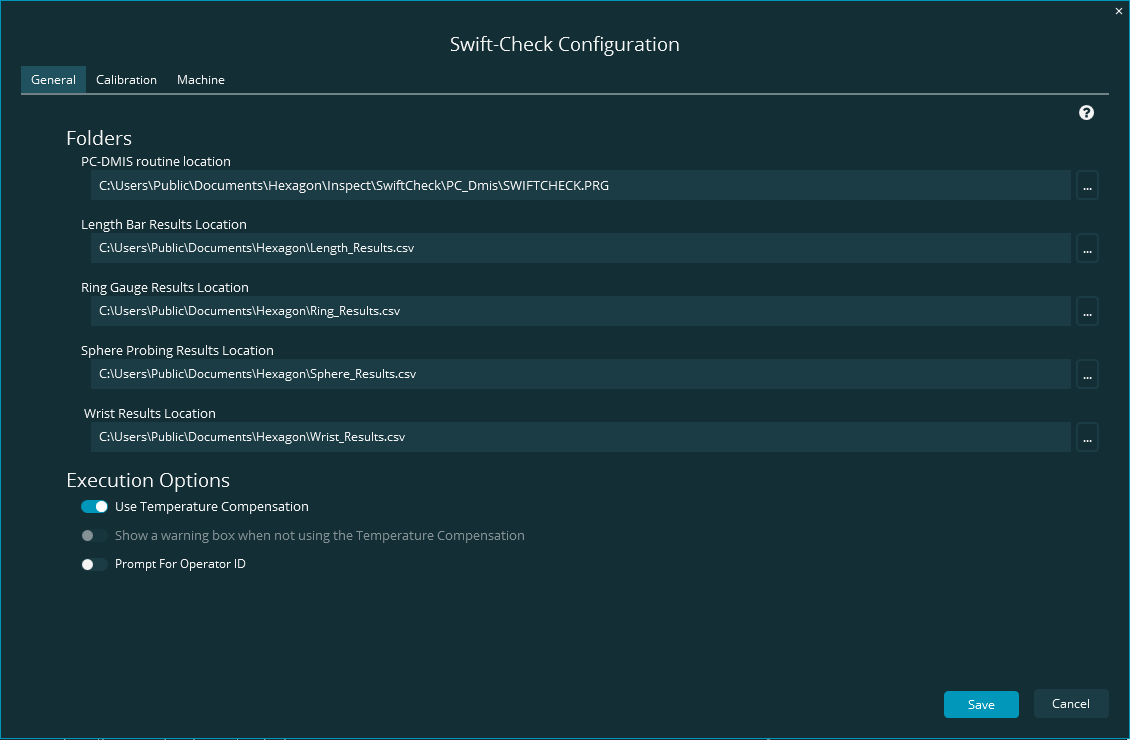The width and height of the screenshot is (1130, 740).
Task: Select the Wrist Results Location field
Action: tap(580, 437)
